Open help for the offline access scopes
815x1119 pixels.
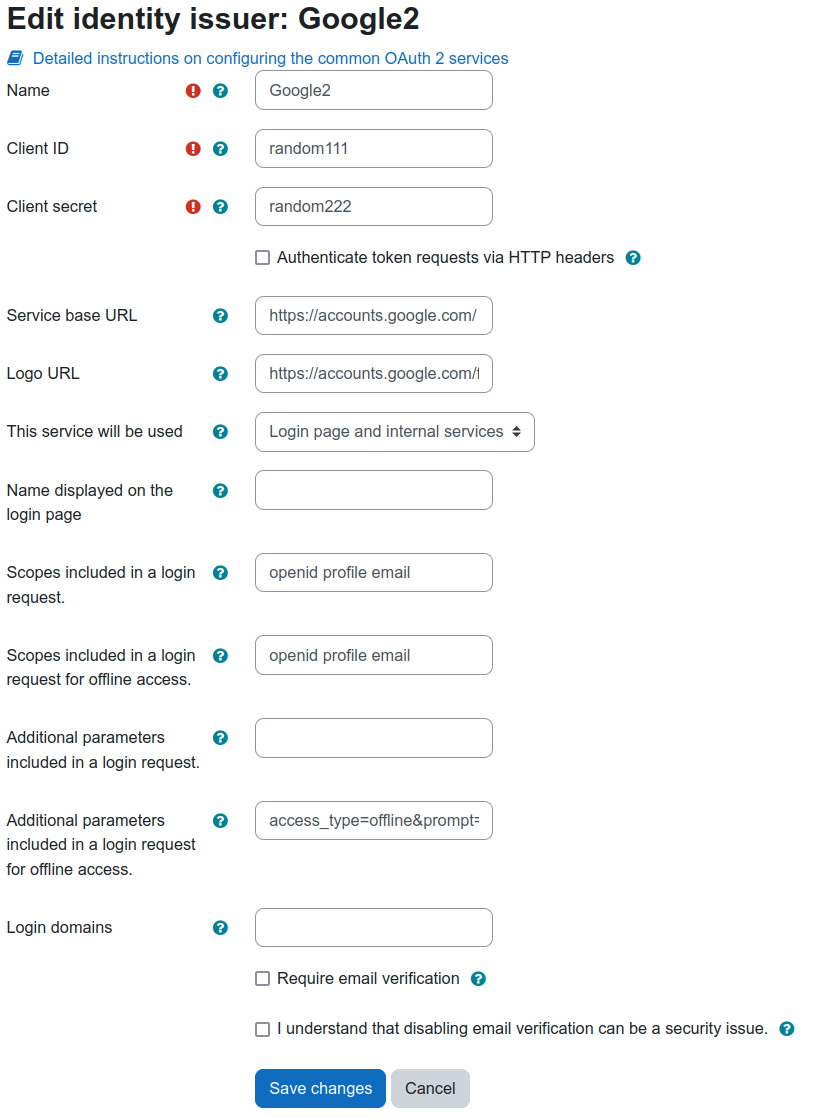click(x=221, y=655)
